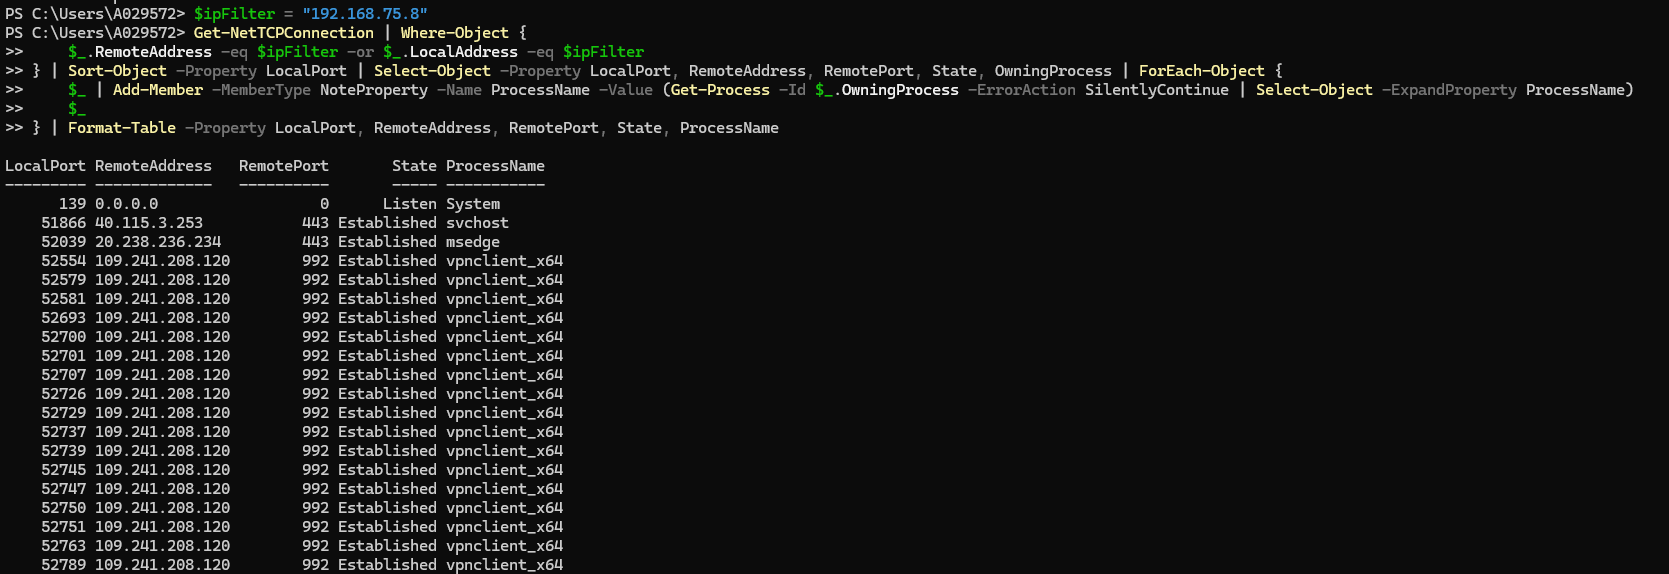Image resolution: width=1669 pixels, height=574 pixels.
Task: Click the "192.168.75.8" IP string
Action: (x=364, y=14)
